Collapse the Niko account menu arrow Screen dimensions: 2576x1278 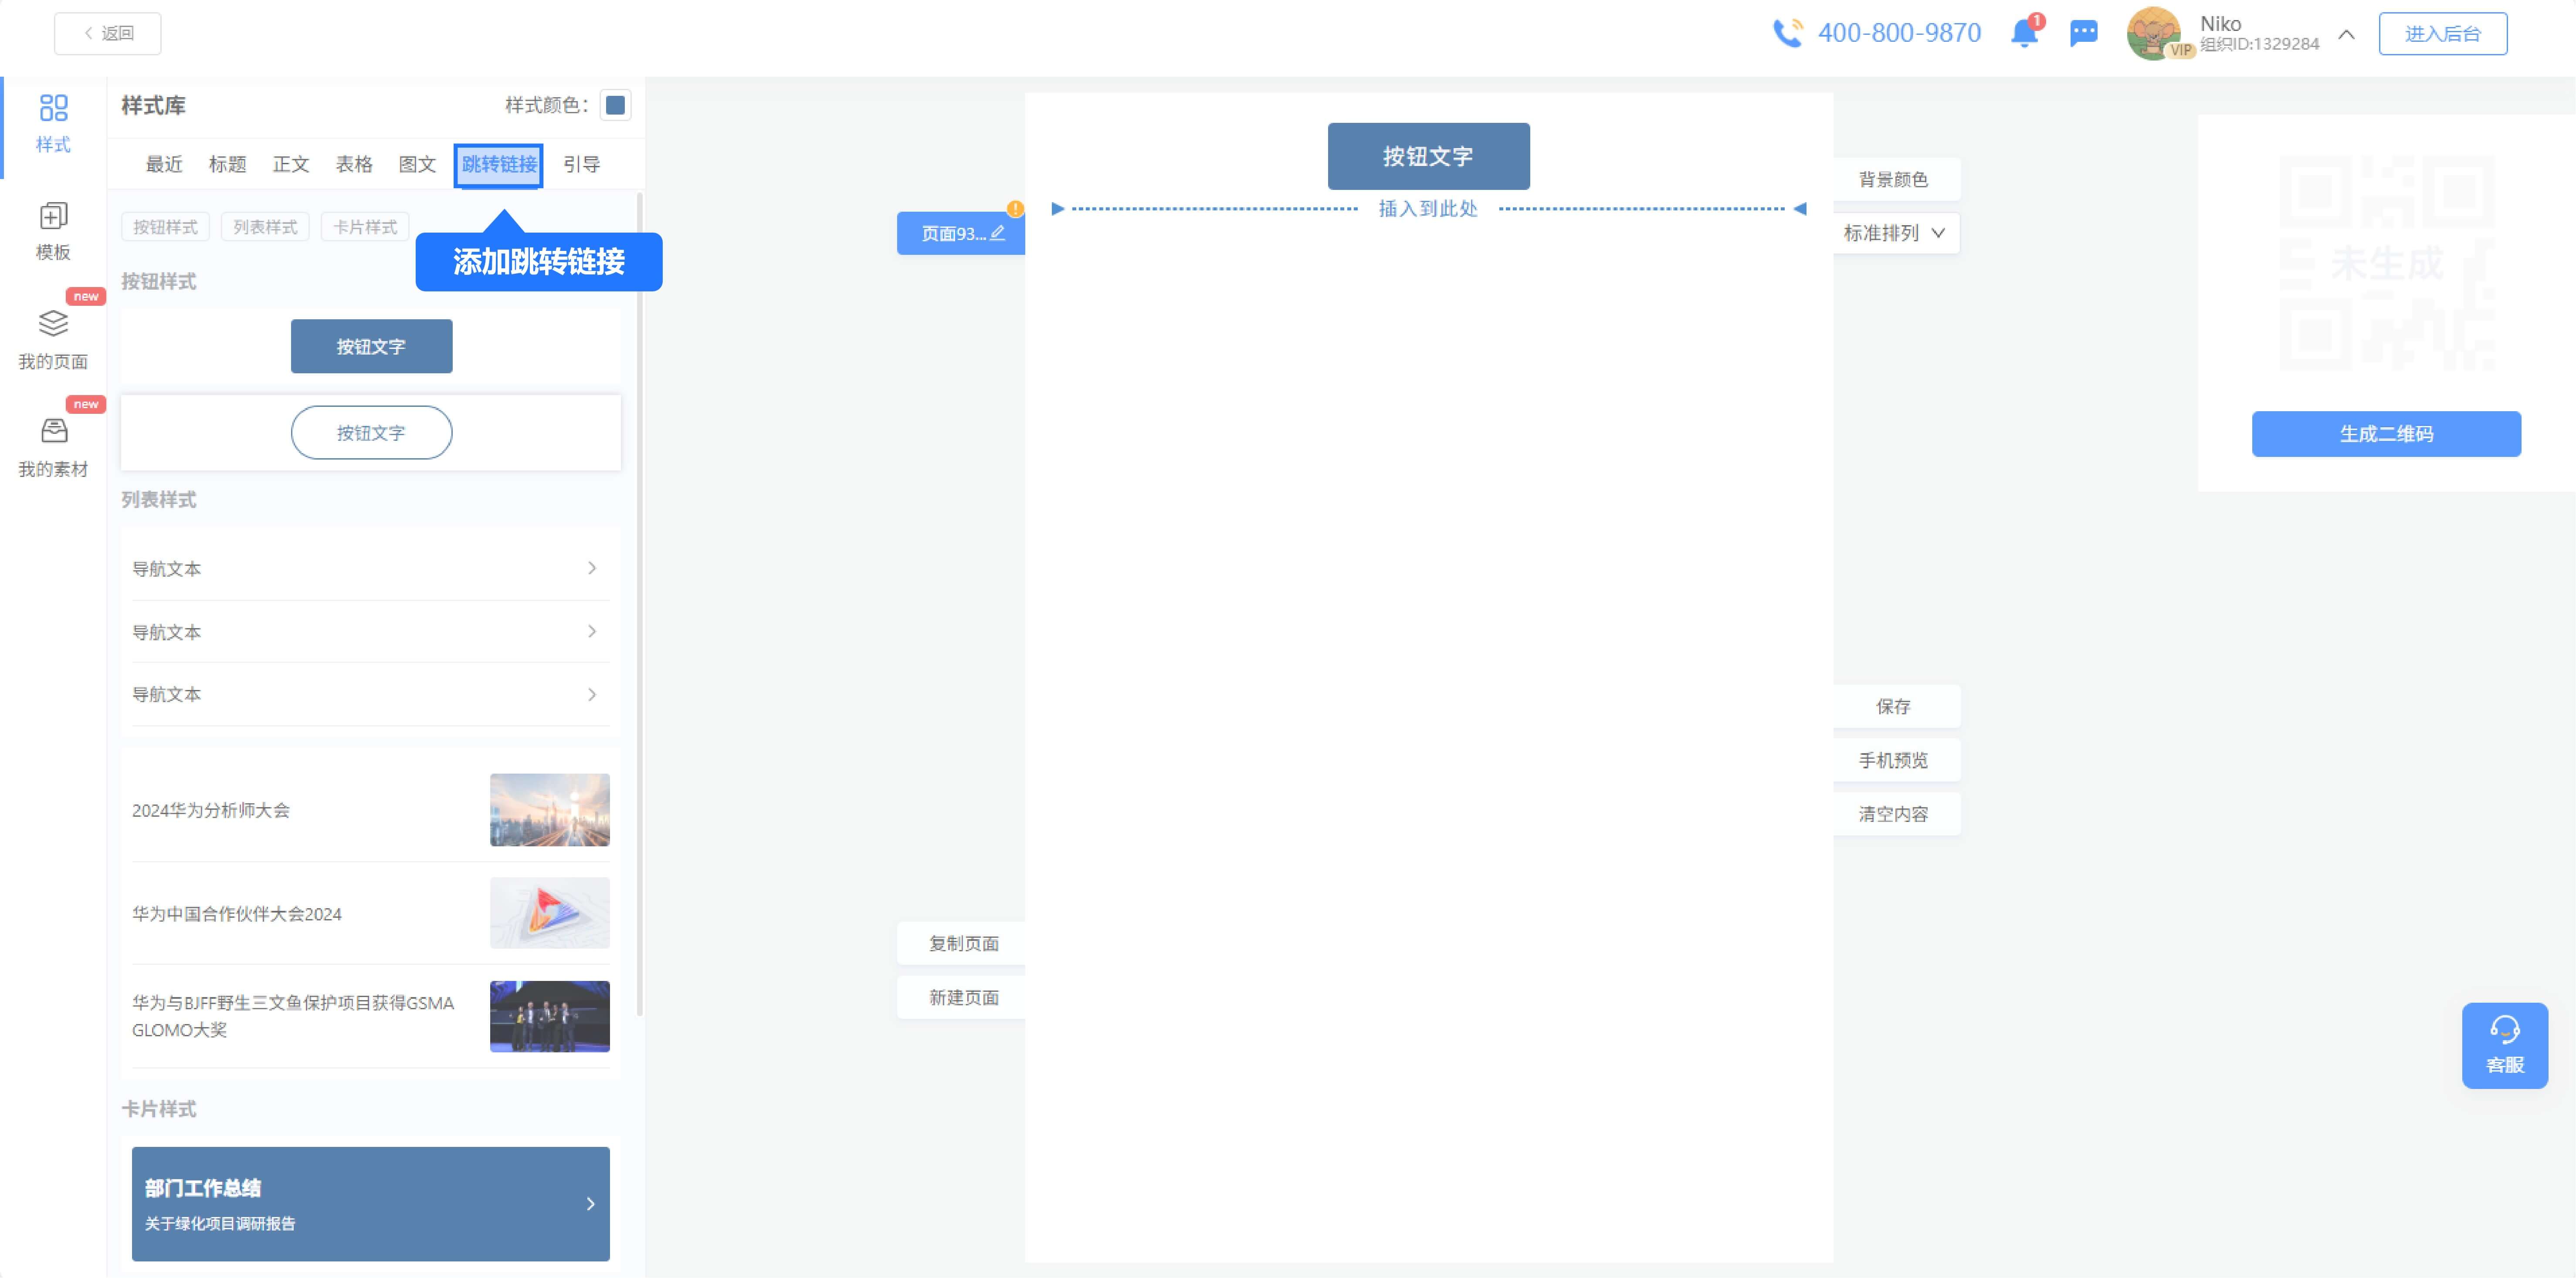tap(2346, 35)
